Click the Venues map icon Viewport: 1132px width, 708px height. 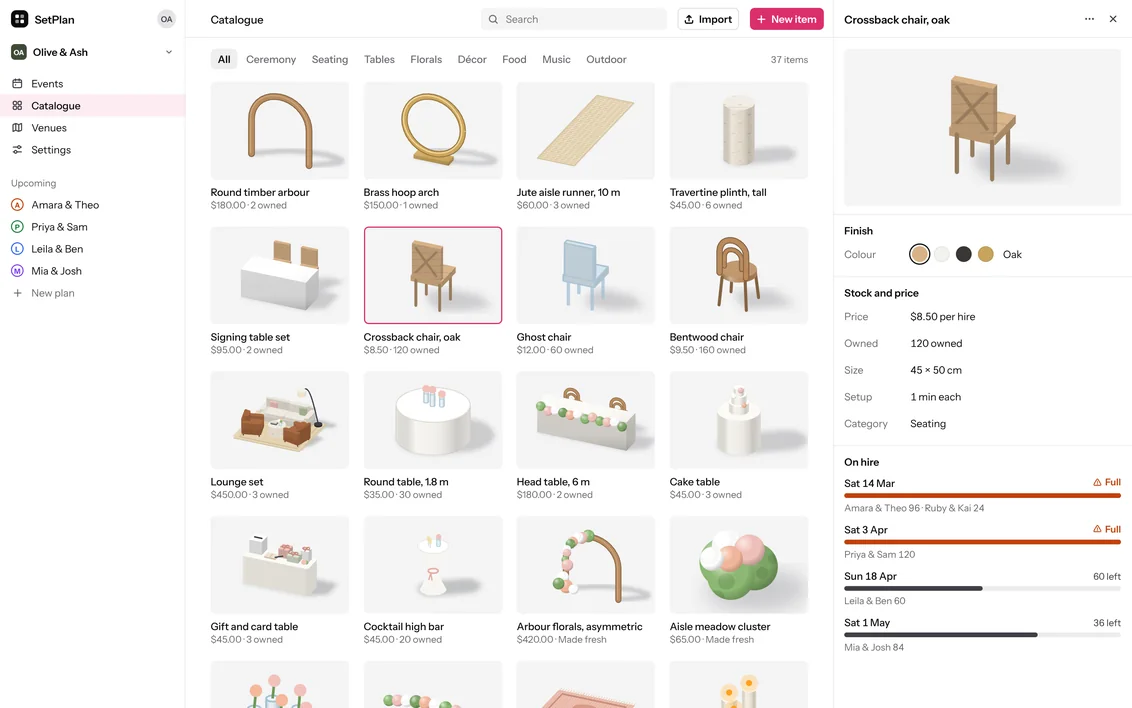click(17, 128)
